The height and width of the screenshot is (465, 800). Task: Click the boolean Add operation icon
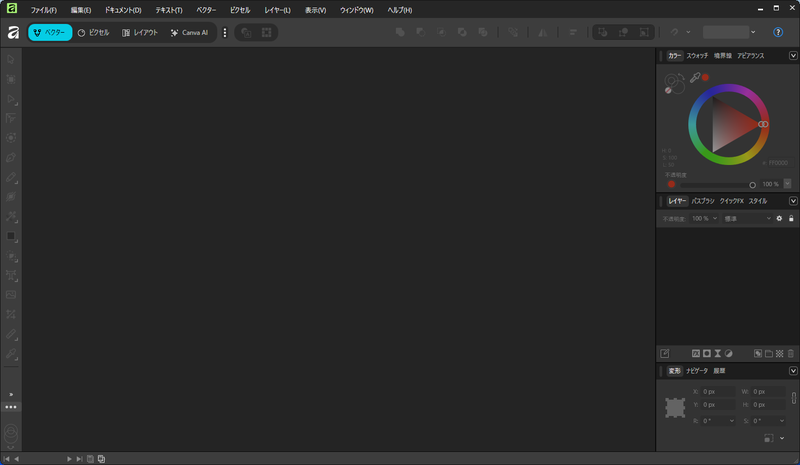pos(400,32)
